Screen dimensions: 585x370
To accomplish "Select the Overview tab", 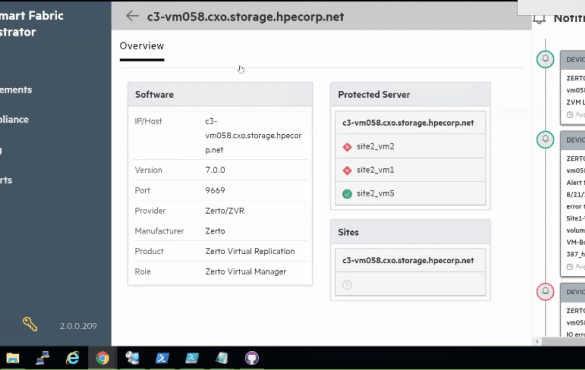I will coord(142,46).
